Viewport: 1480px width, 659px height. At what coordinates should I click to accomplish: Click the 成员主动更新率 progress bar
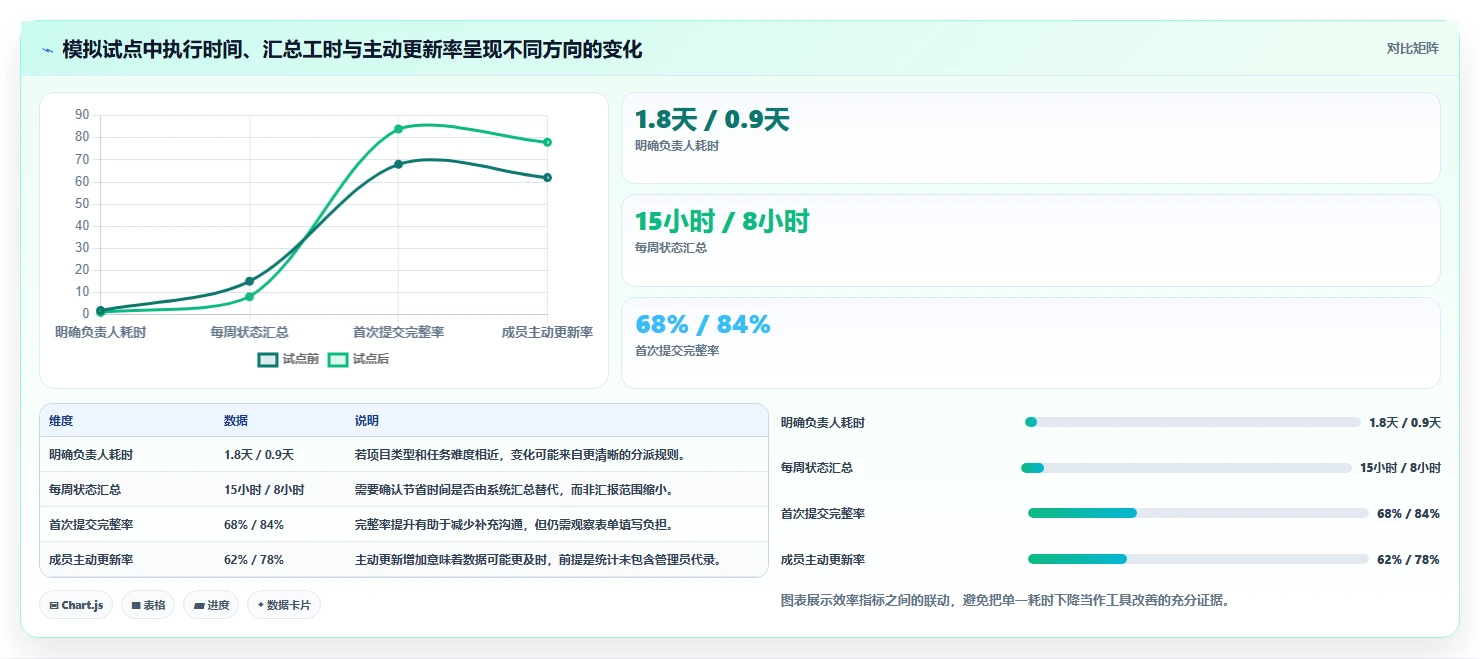pos(1198,559)
